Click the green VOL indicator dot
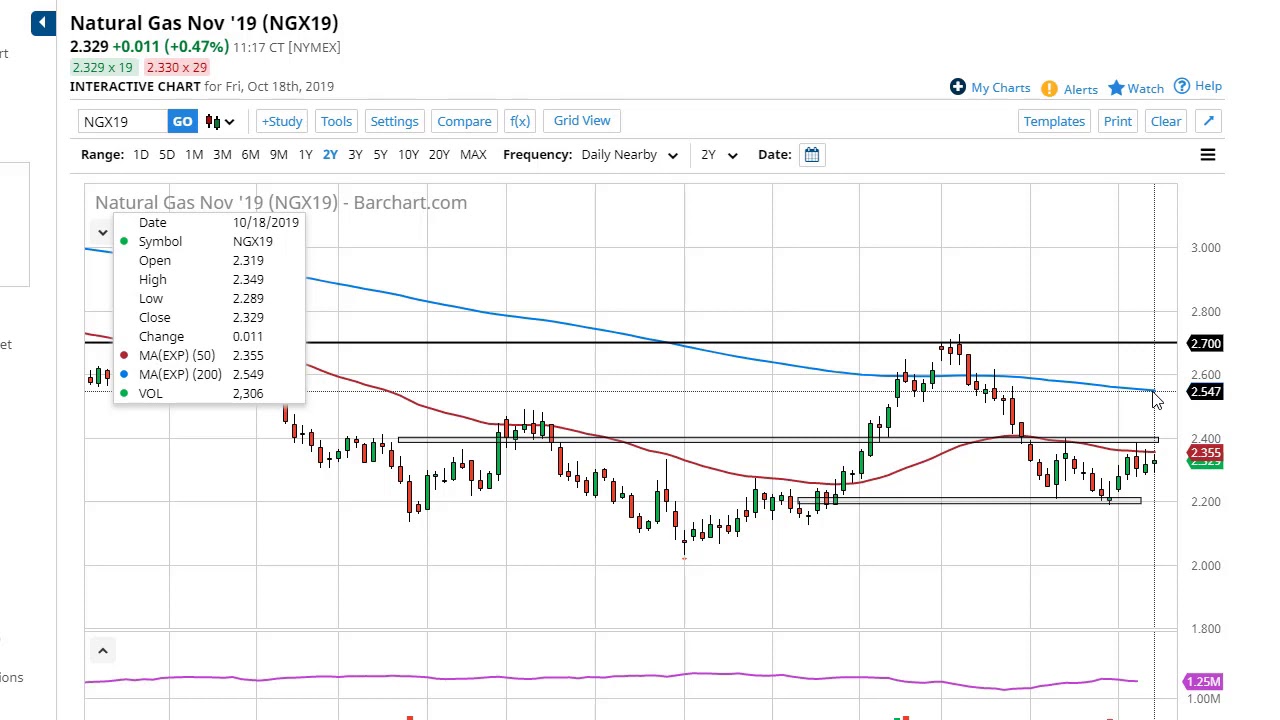Viewport: 1280px width, 720px height. pos(124,394)
